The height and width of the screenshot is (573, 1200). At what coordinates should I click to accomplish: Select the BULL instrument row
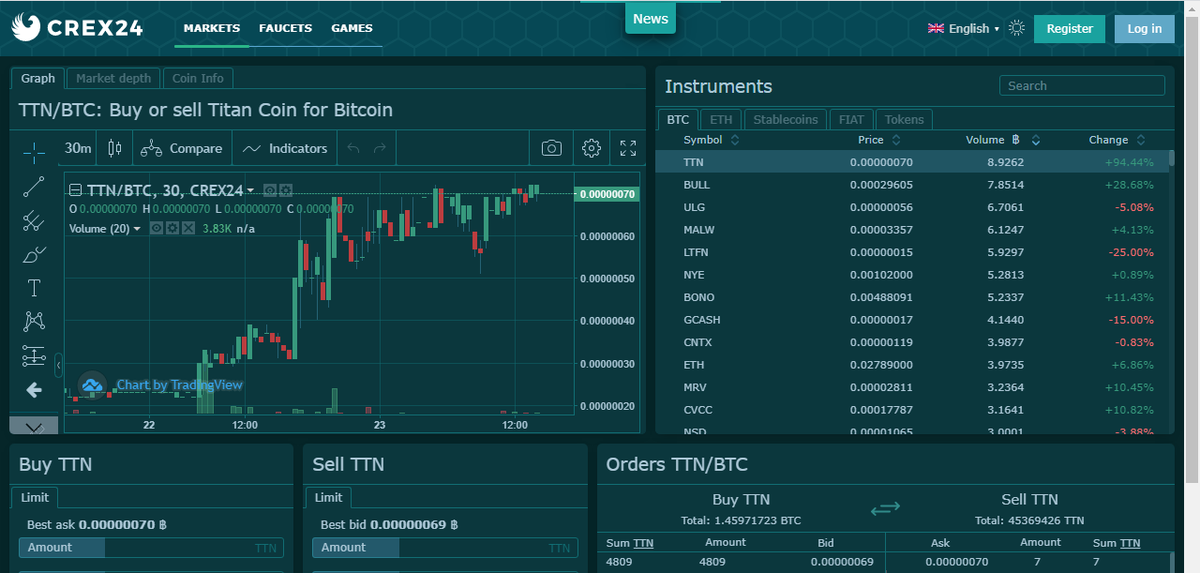[912, 185]
